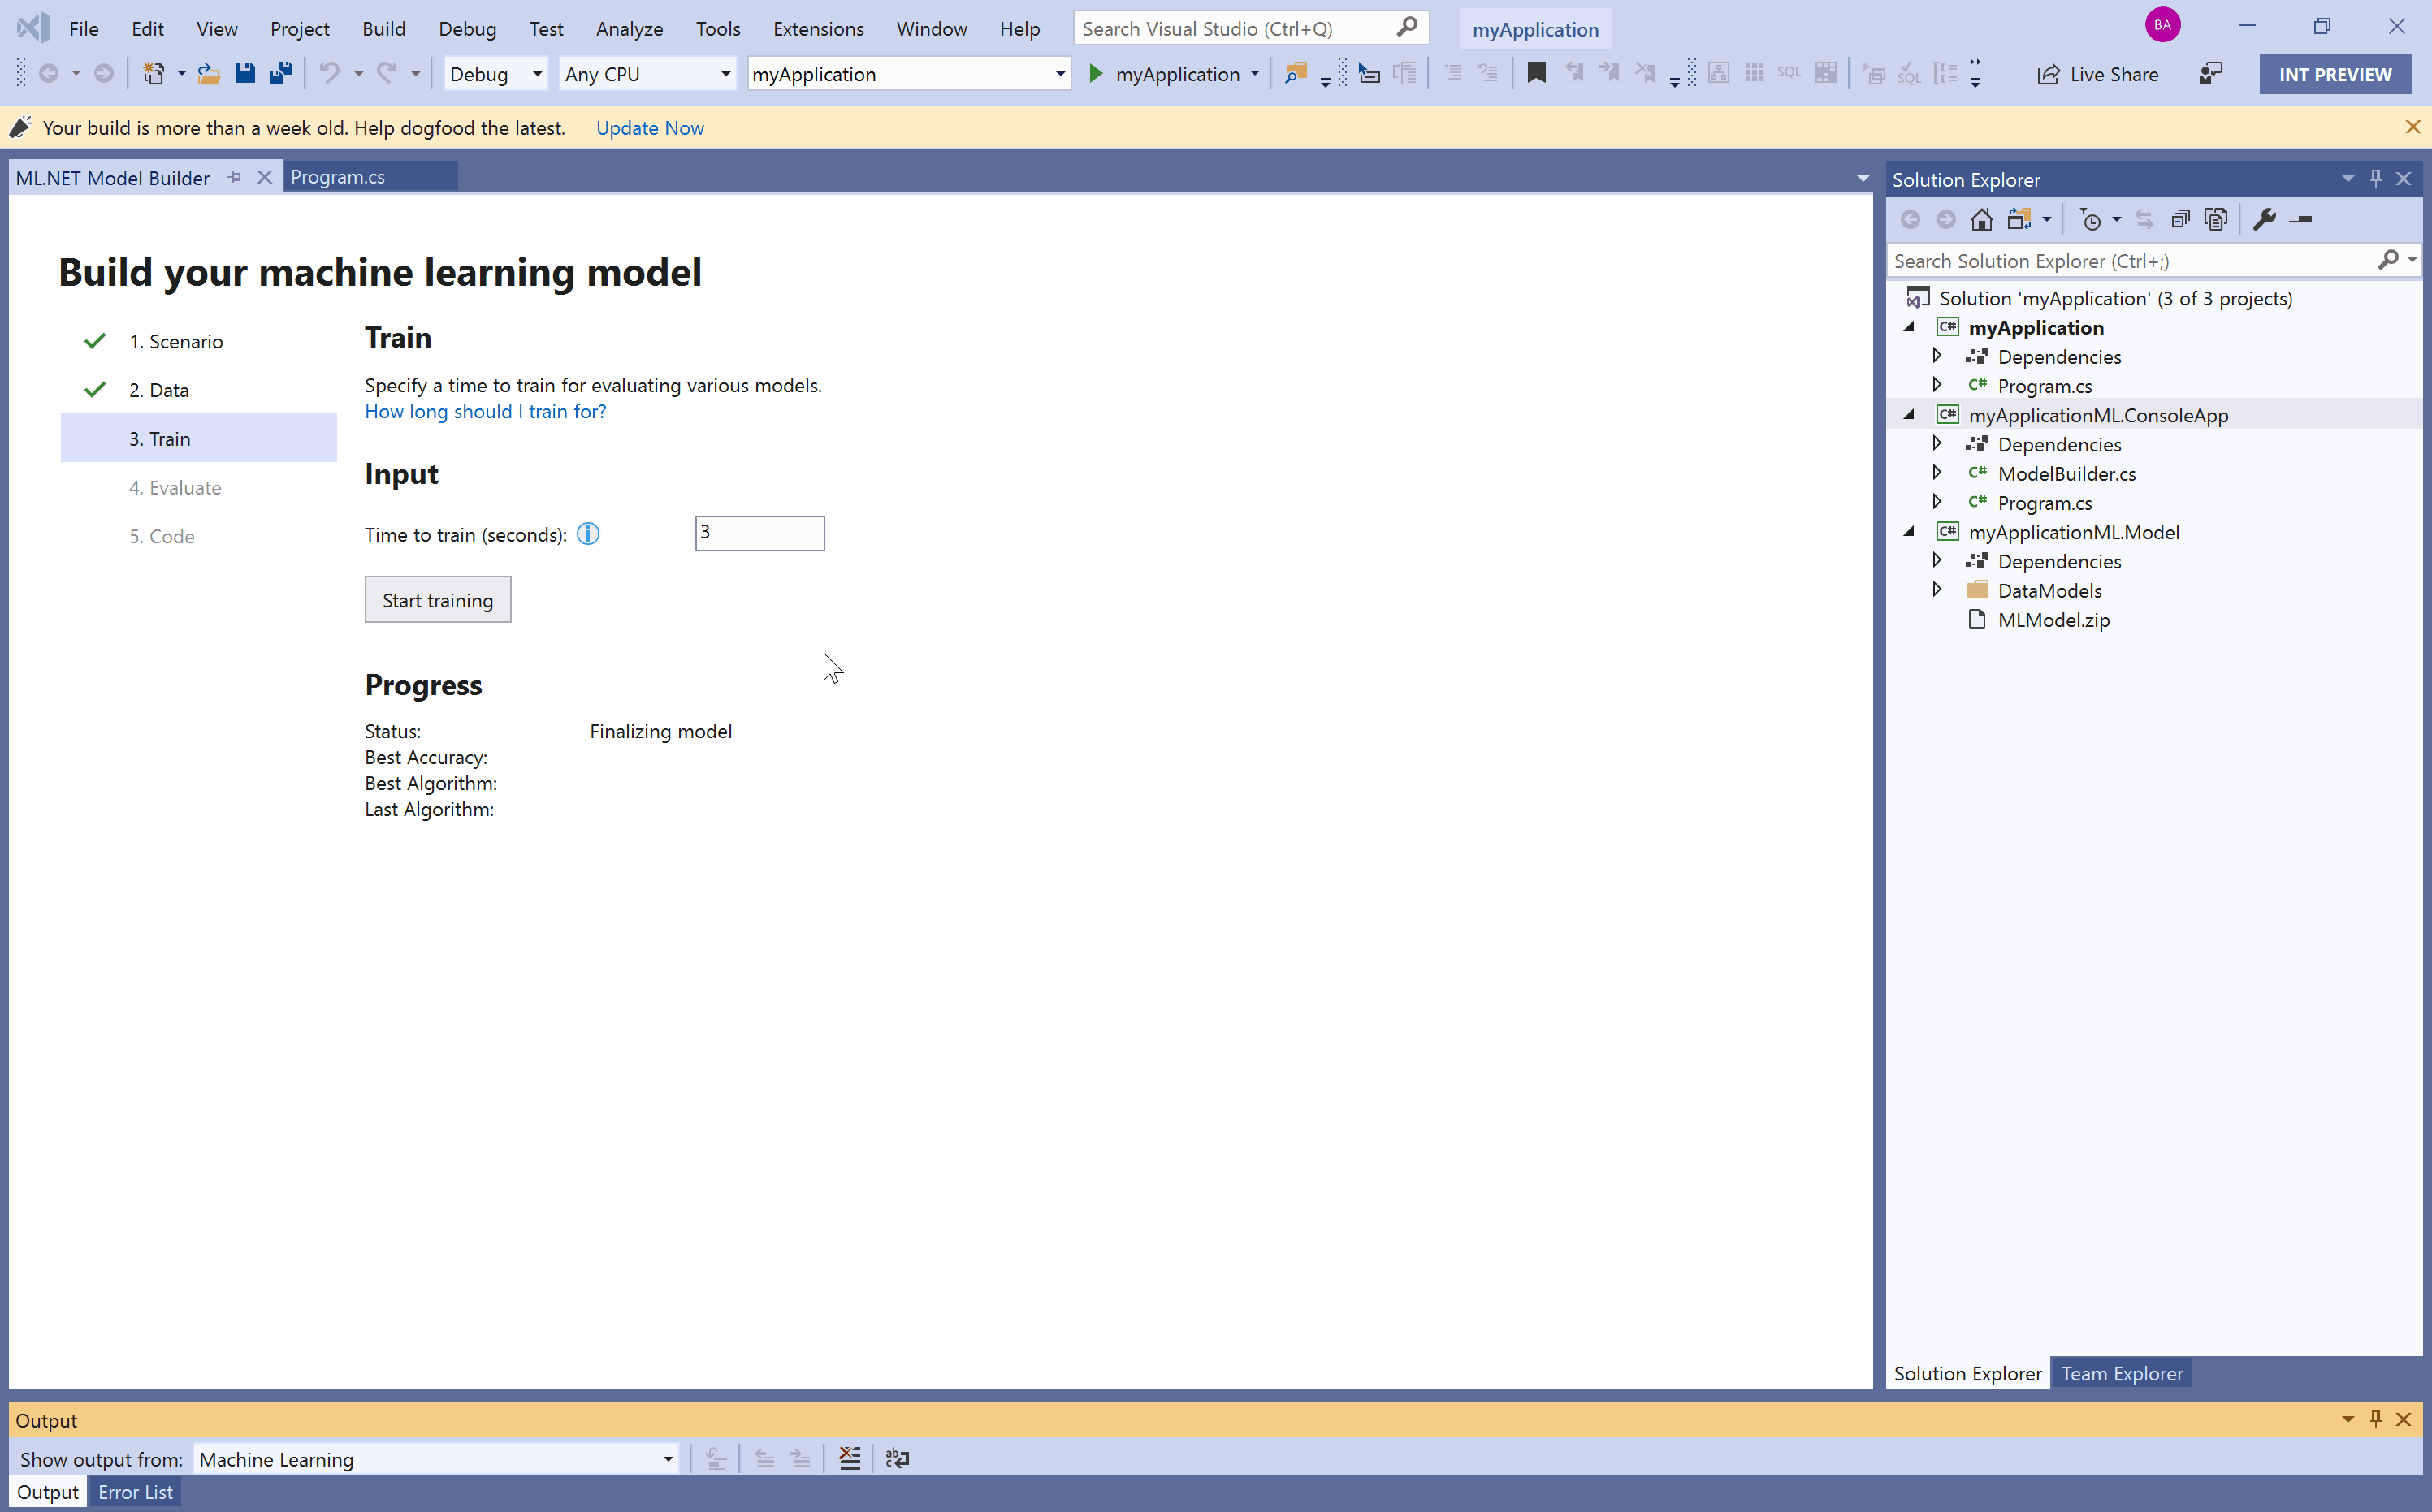Open Live Share session
The image size is (2432, 1512).
(2097, 74)
